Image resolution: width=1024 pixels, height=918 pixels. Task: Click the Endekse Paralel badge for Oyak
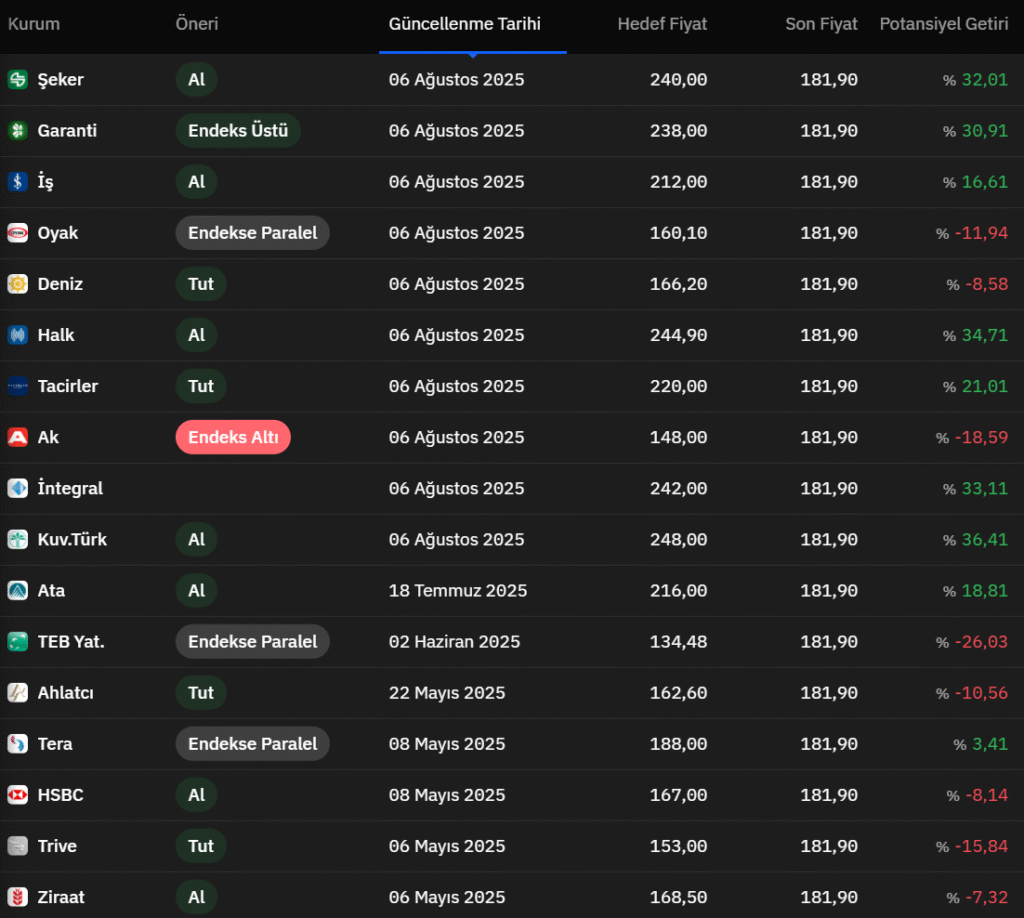[253, 233]
